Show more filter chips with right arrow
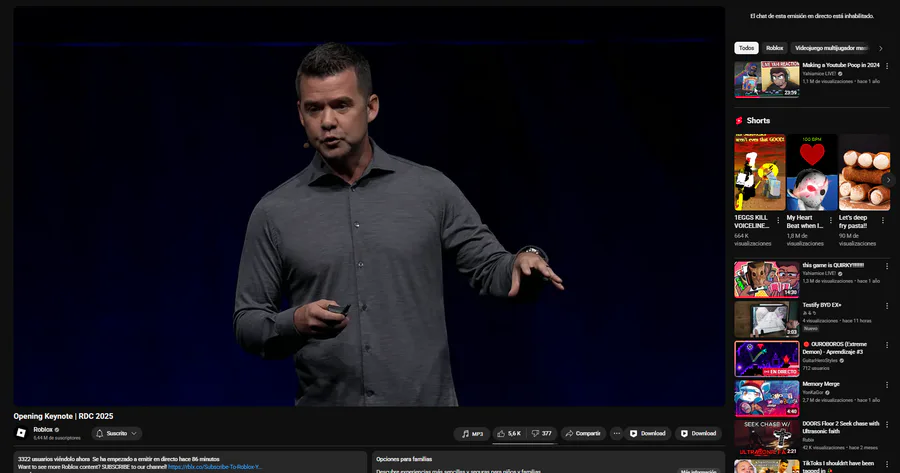 pyautogui.click(x=881, y=48)
